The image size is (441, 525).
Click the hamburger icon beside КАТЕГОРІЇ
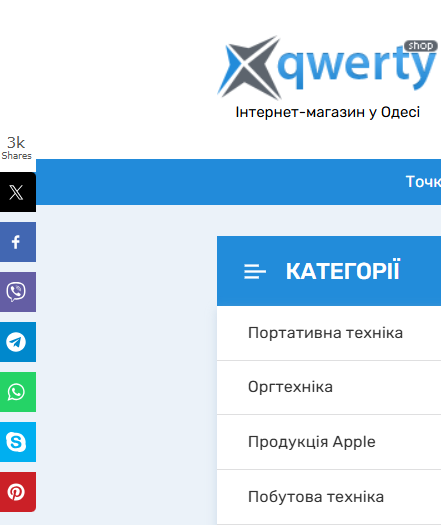[x=255, y=271]
